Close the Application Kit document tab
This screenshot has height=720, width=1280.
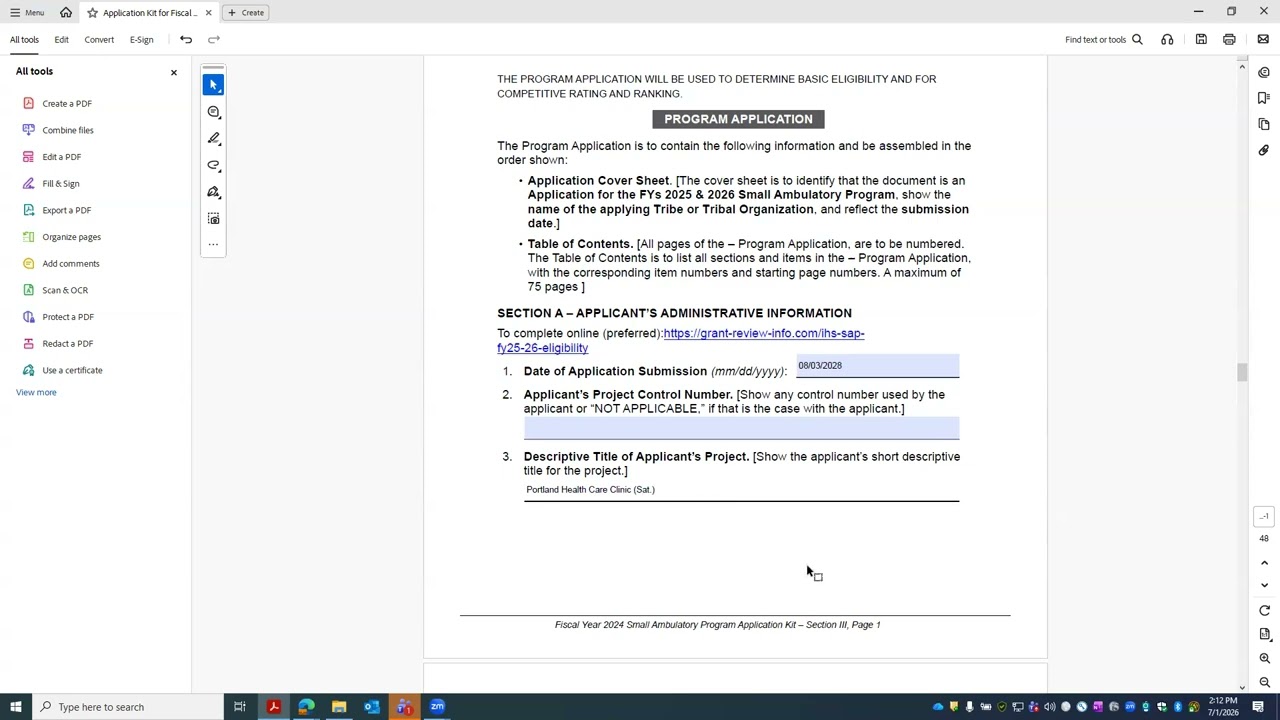pos(208,13)
